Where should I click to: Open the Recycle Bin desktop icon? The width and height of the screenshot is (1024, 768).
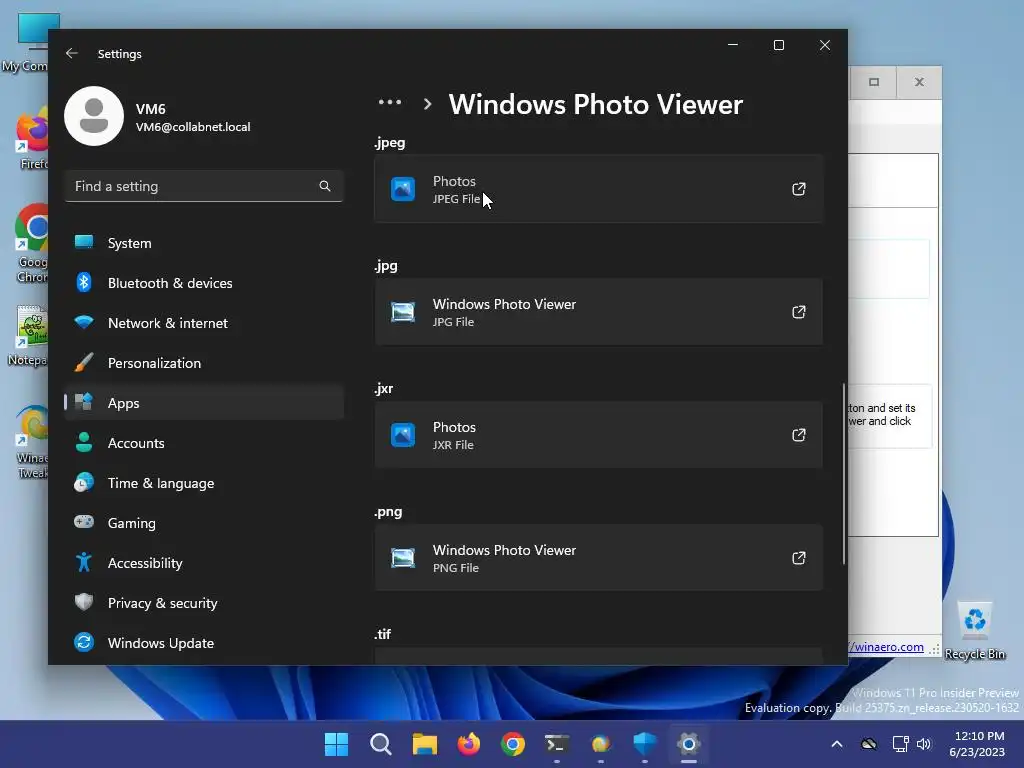tap(975, 631)
